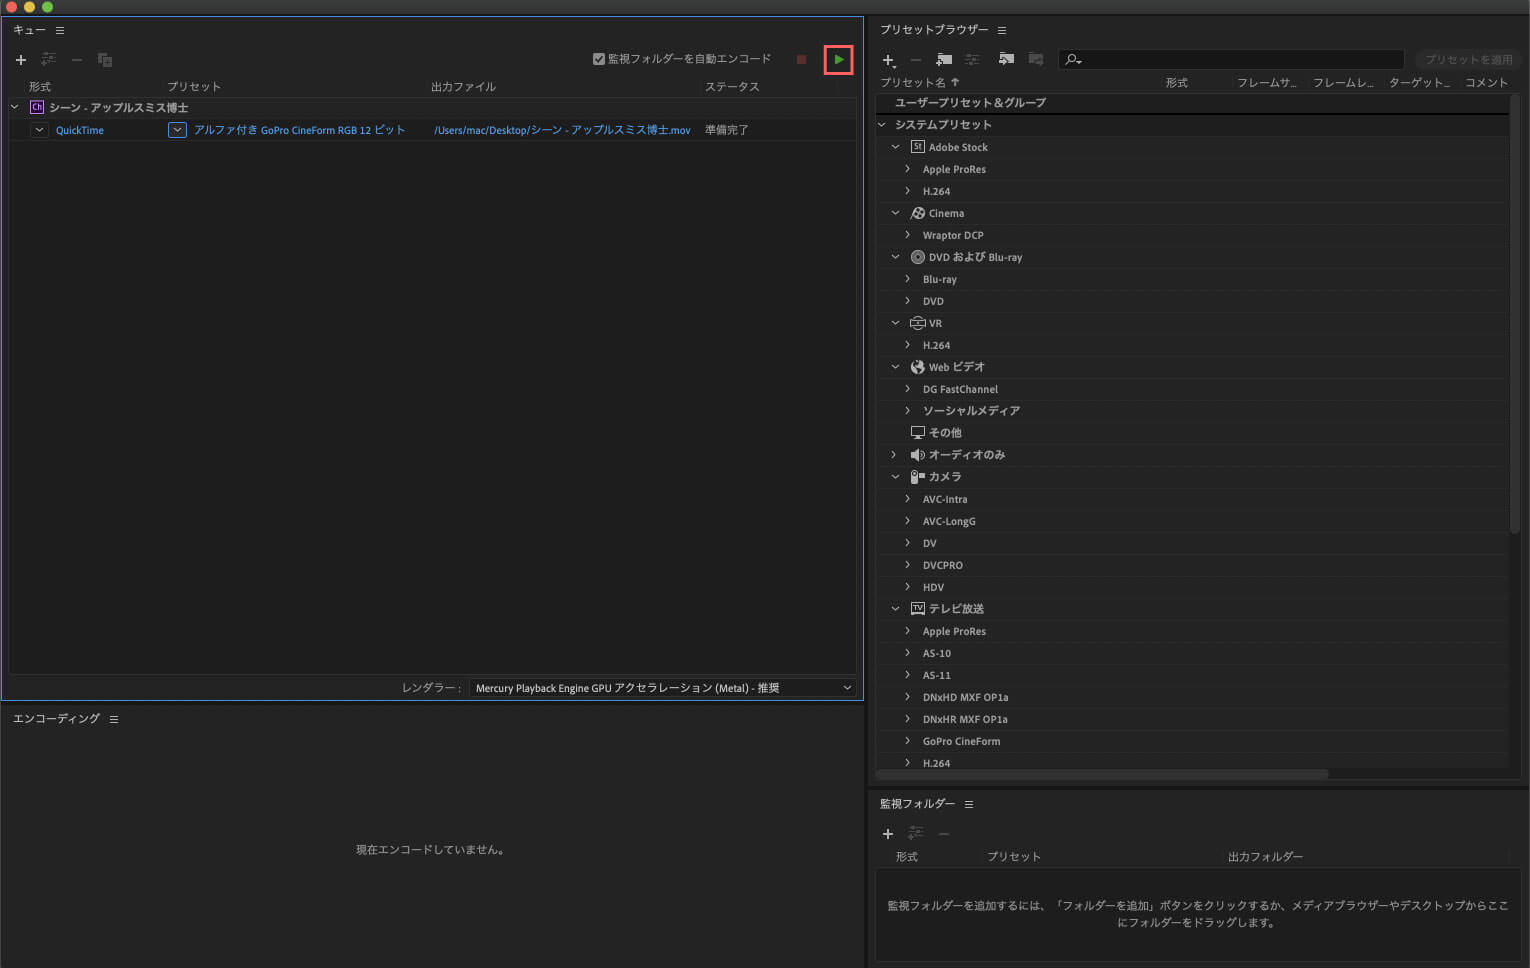Open the エンコーディング panel menu icon
Screen dimensions: 1530x968
[114, 719]
